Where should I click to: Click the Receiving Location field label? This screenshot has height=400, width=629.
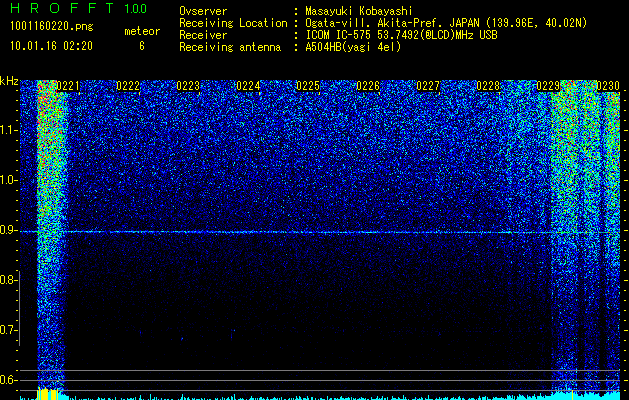click(233, 23)
